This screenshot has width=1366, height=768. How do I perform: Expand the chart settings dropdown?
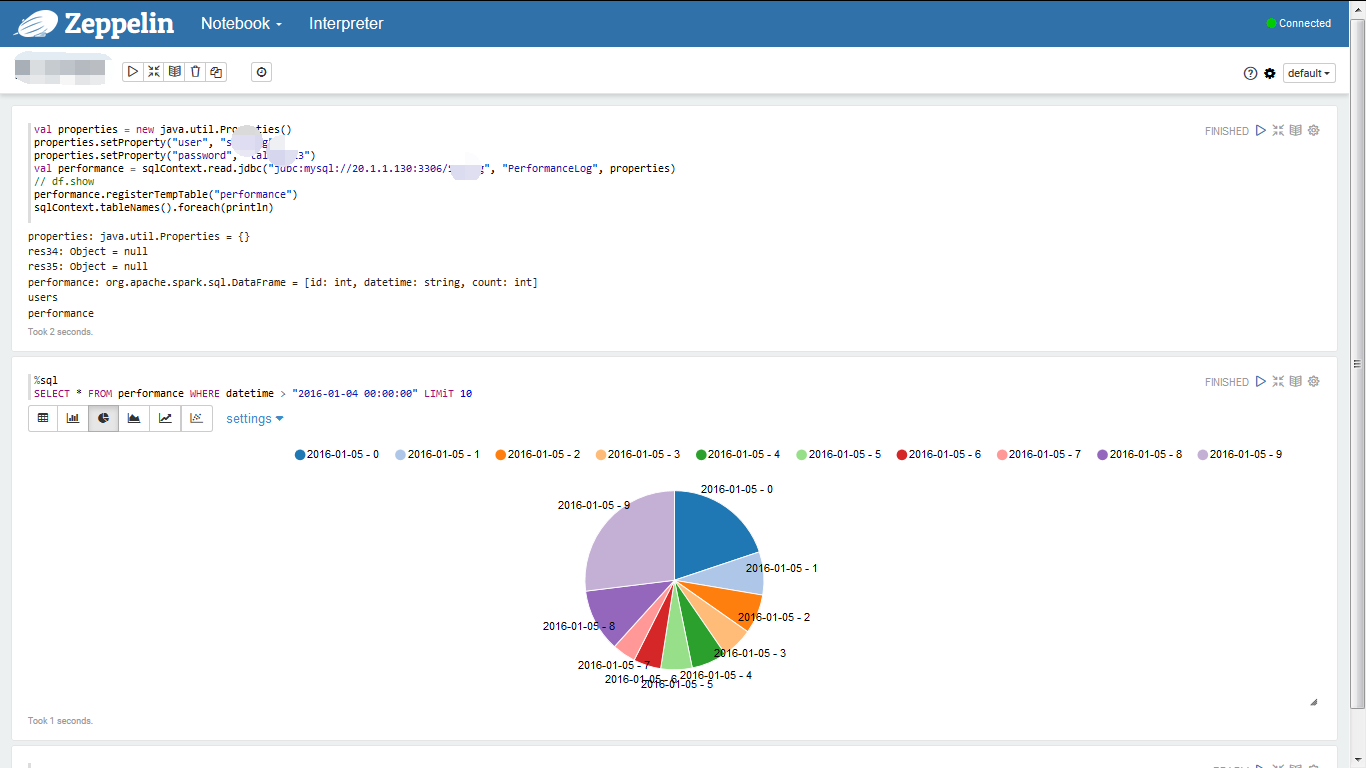click(255, 418)
